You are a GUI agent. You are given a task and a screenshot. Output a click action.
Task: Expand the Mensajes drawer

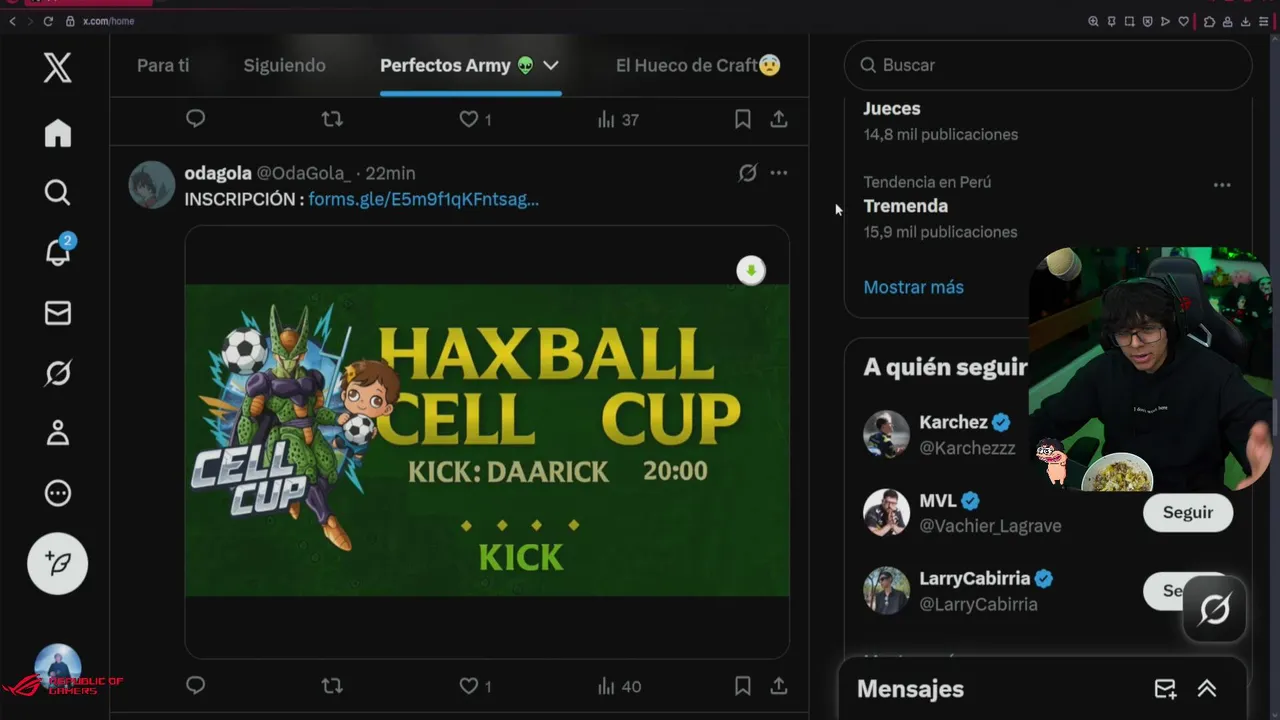click(x=1207, y=689)
